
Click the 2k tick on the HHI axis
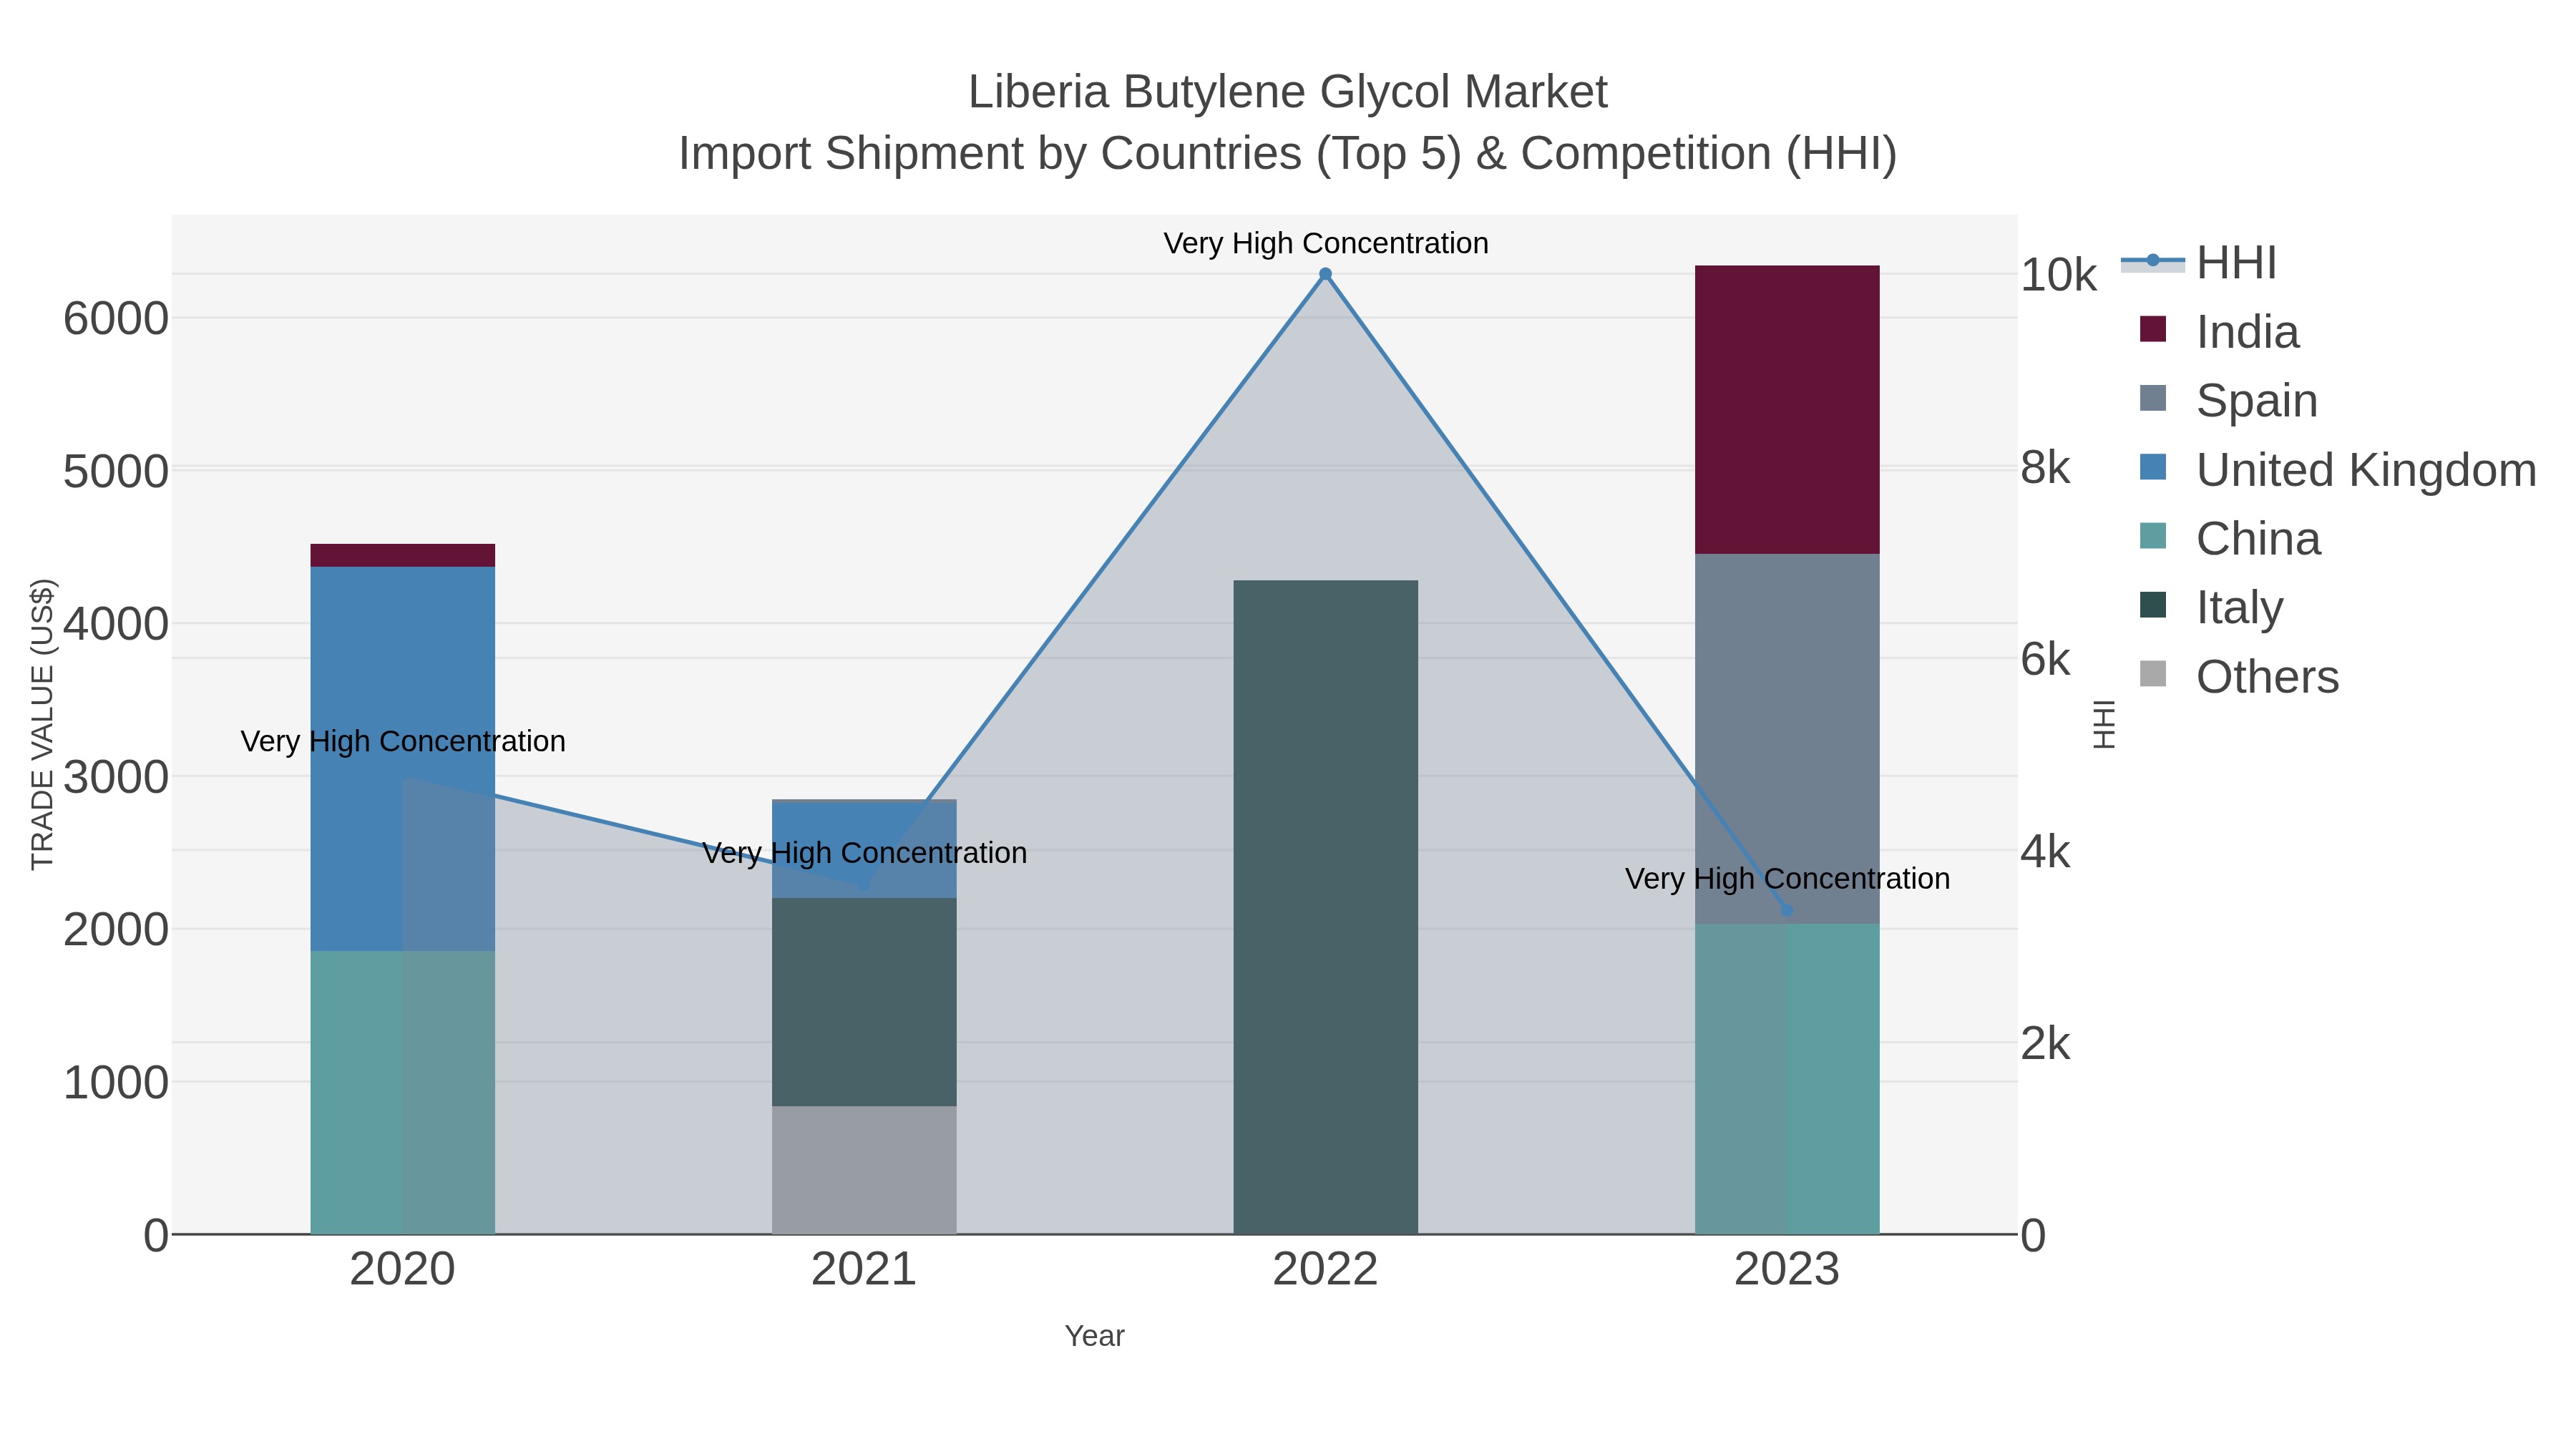point(2045,1043)
